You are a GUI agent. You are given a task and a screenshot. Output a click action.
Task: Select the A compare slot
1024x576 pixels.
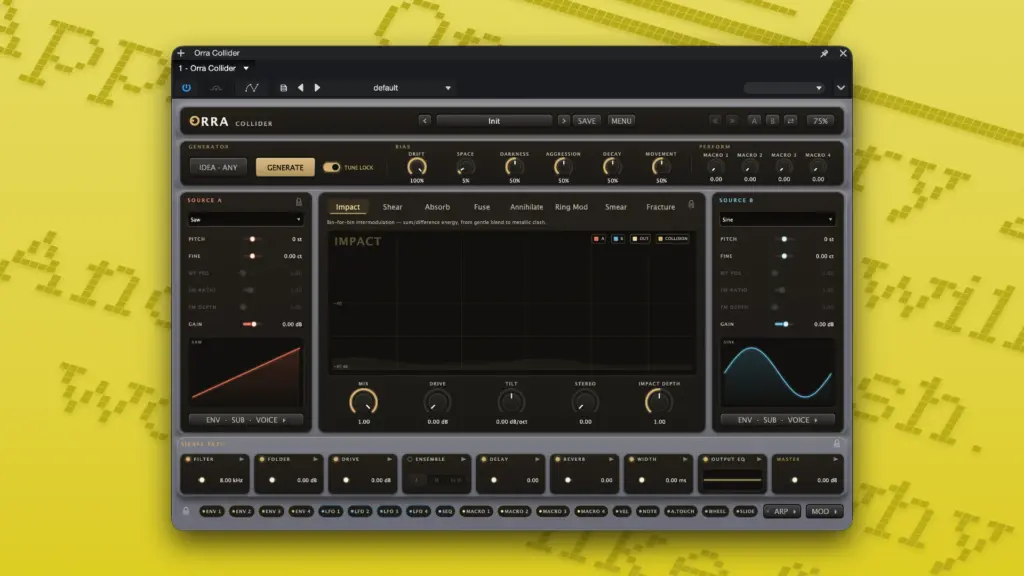[754, 121]
